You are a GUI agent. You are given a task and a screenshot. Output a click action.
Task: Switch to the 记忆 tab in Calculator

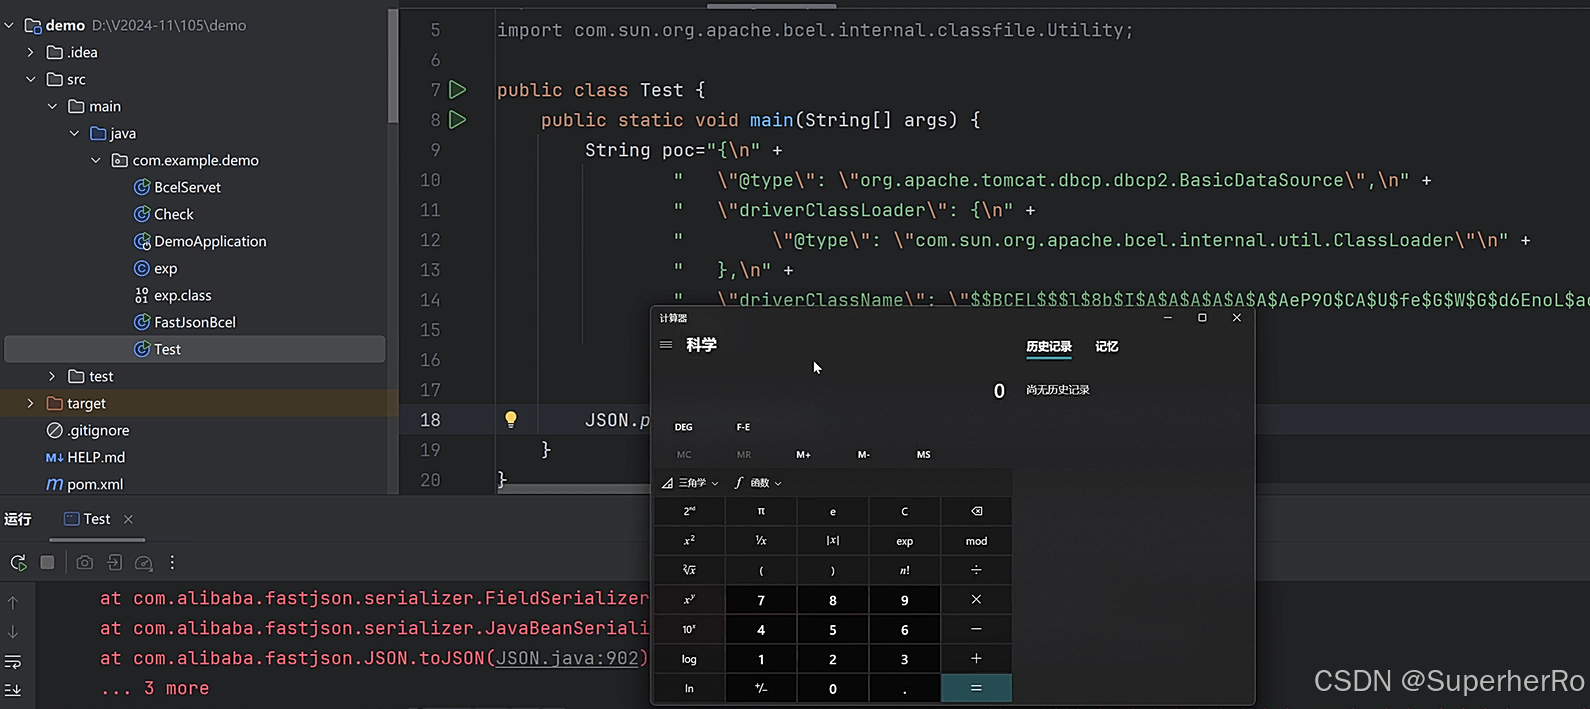tap(1107, 347)
